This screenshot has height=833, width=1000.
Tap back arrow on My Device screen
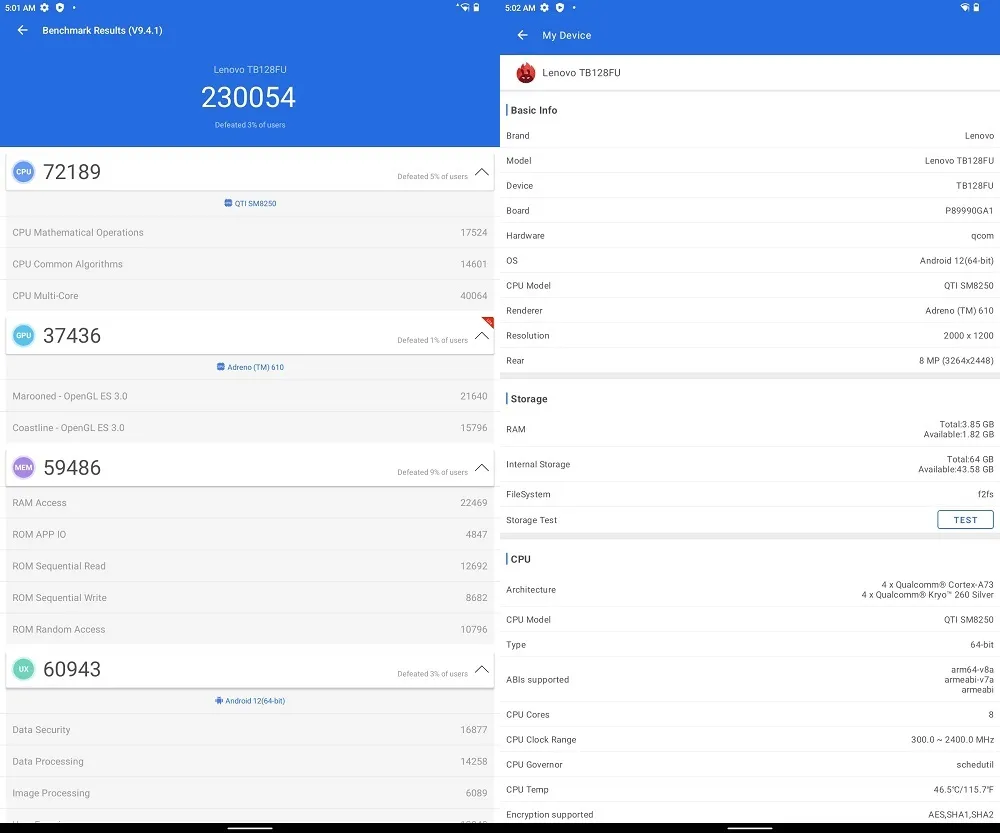point(522,35)
